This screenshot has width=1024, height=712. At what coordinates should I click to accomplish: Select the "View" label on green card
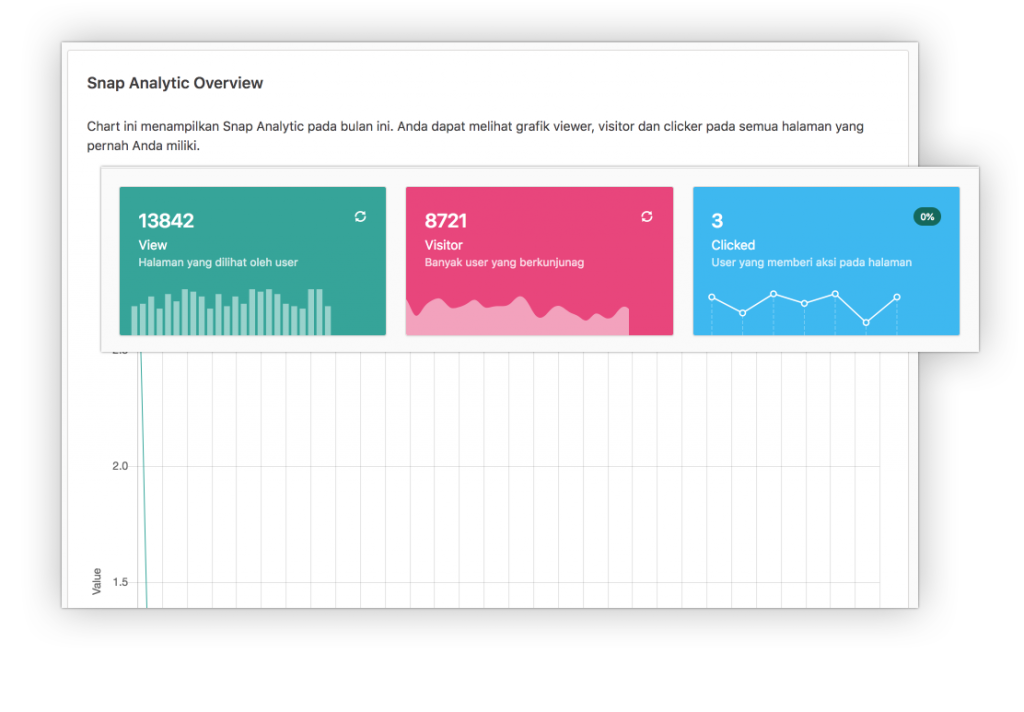click(x=153, y=245)
